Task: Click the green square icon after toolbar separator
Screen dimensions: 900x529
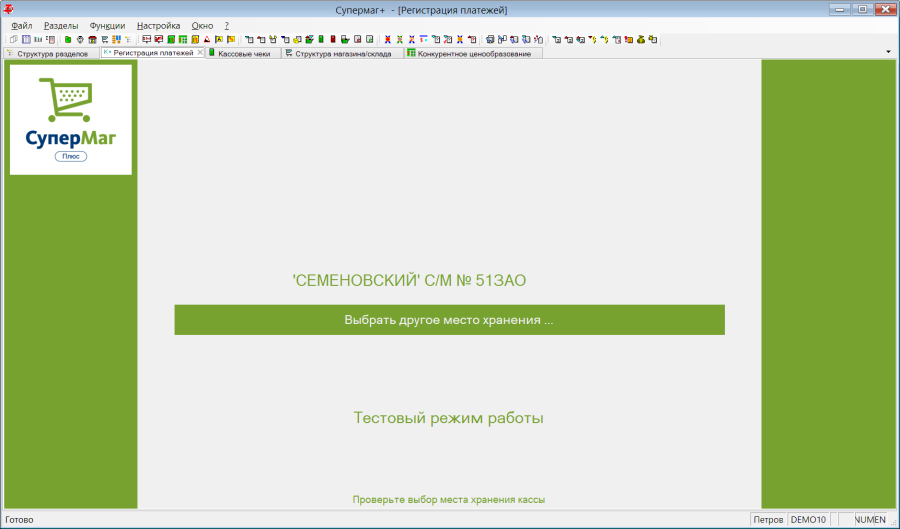Action: pyautogui.click(x=68, y=40)
